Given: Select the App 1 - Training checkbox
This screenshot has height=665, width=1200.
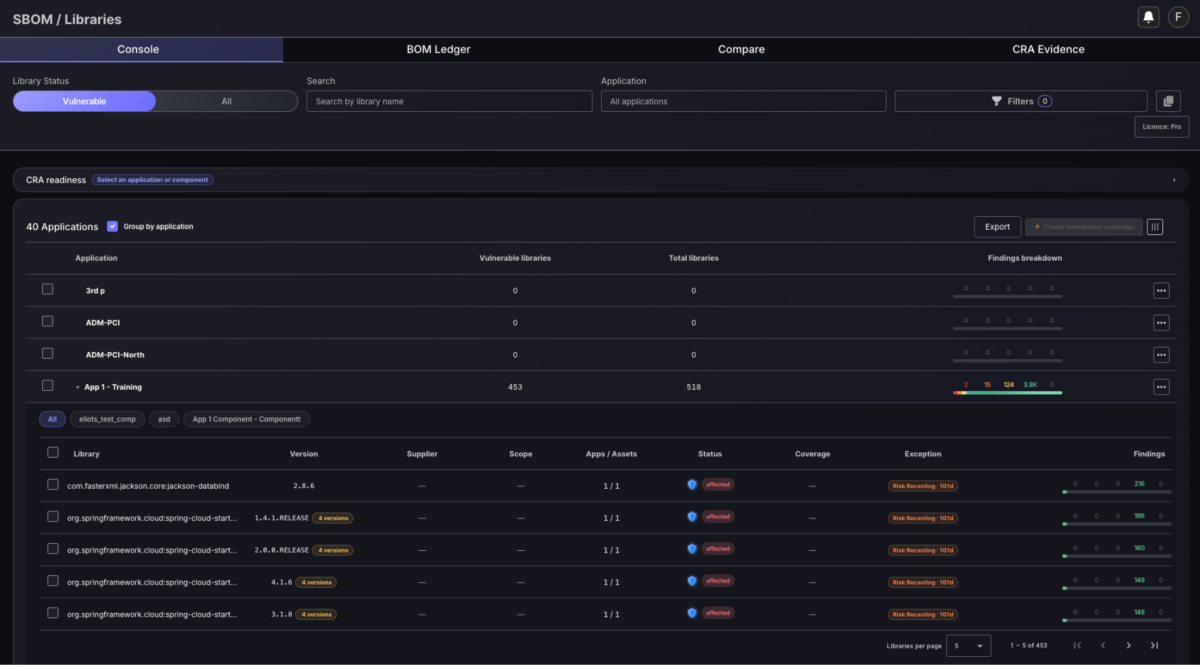Looking at the screenshot, I should click(x=47, y=385).
